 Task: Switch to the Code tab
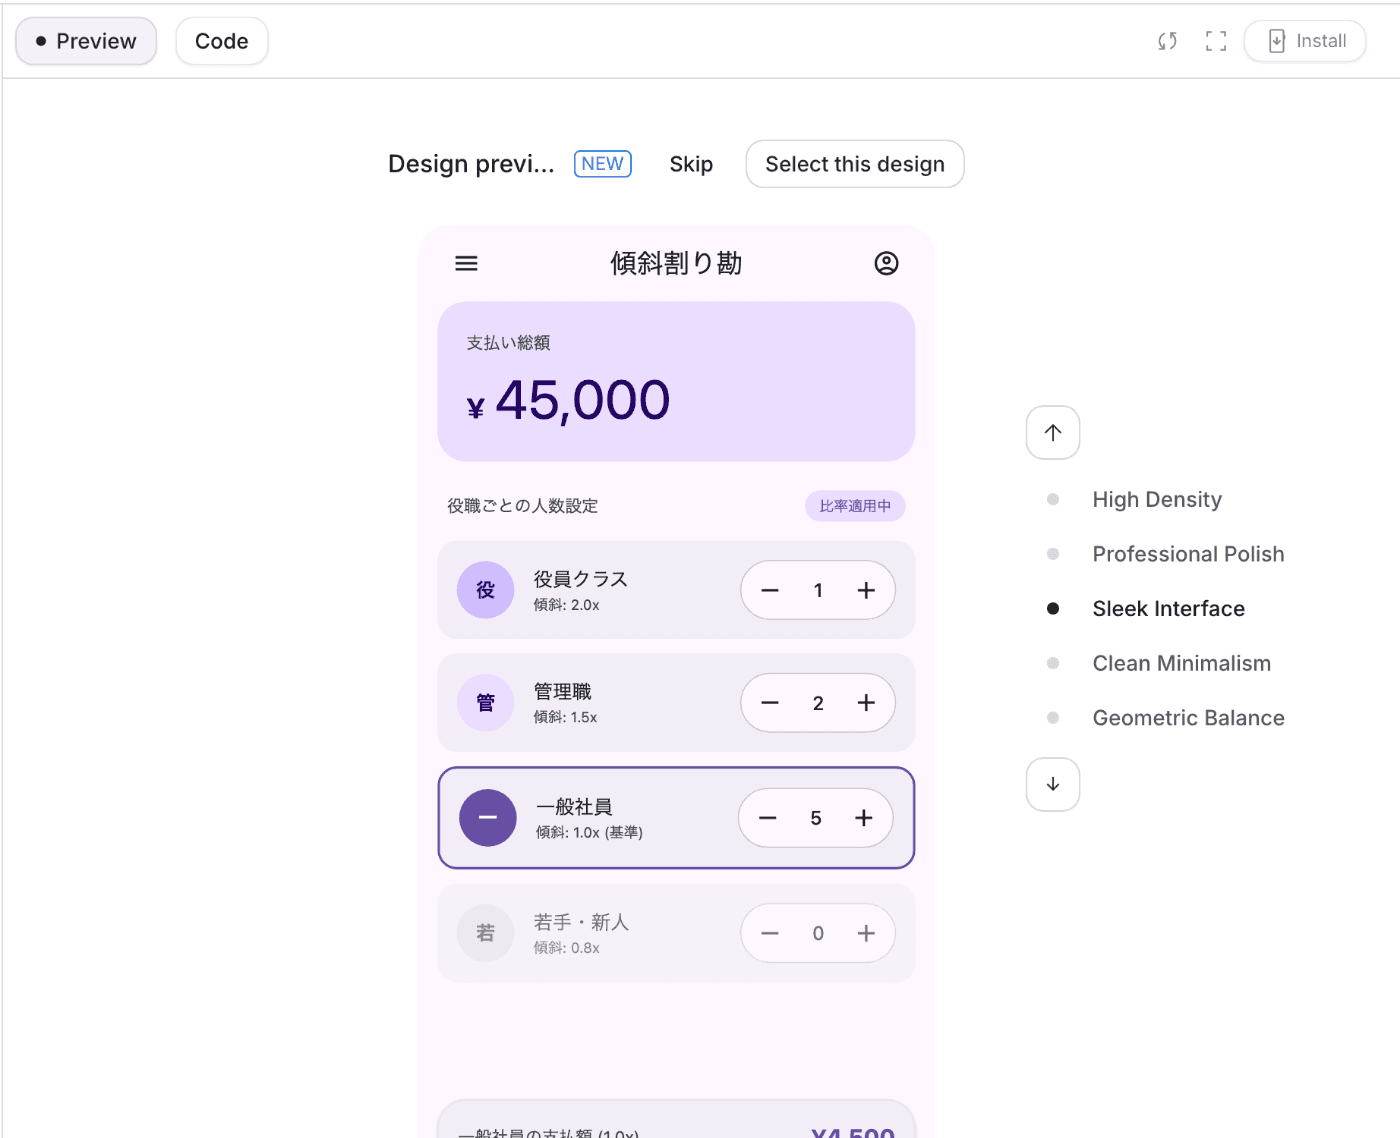click(x=222, y=41)
